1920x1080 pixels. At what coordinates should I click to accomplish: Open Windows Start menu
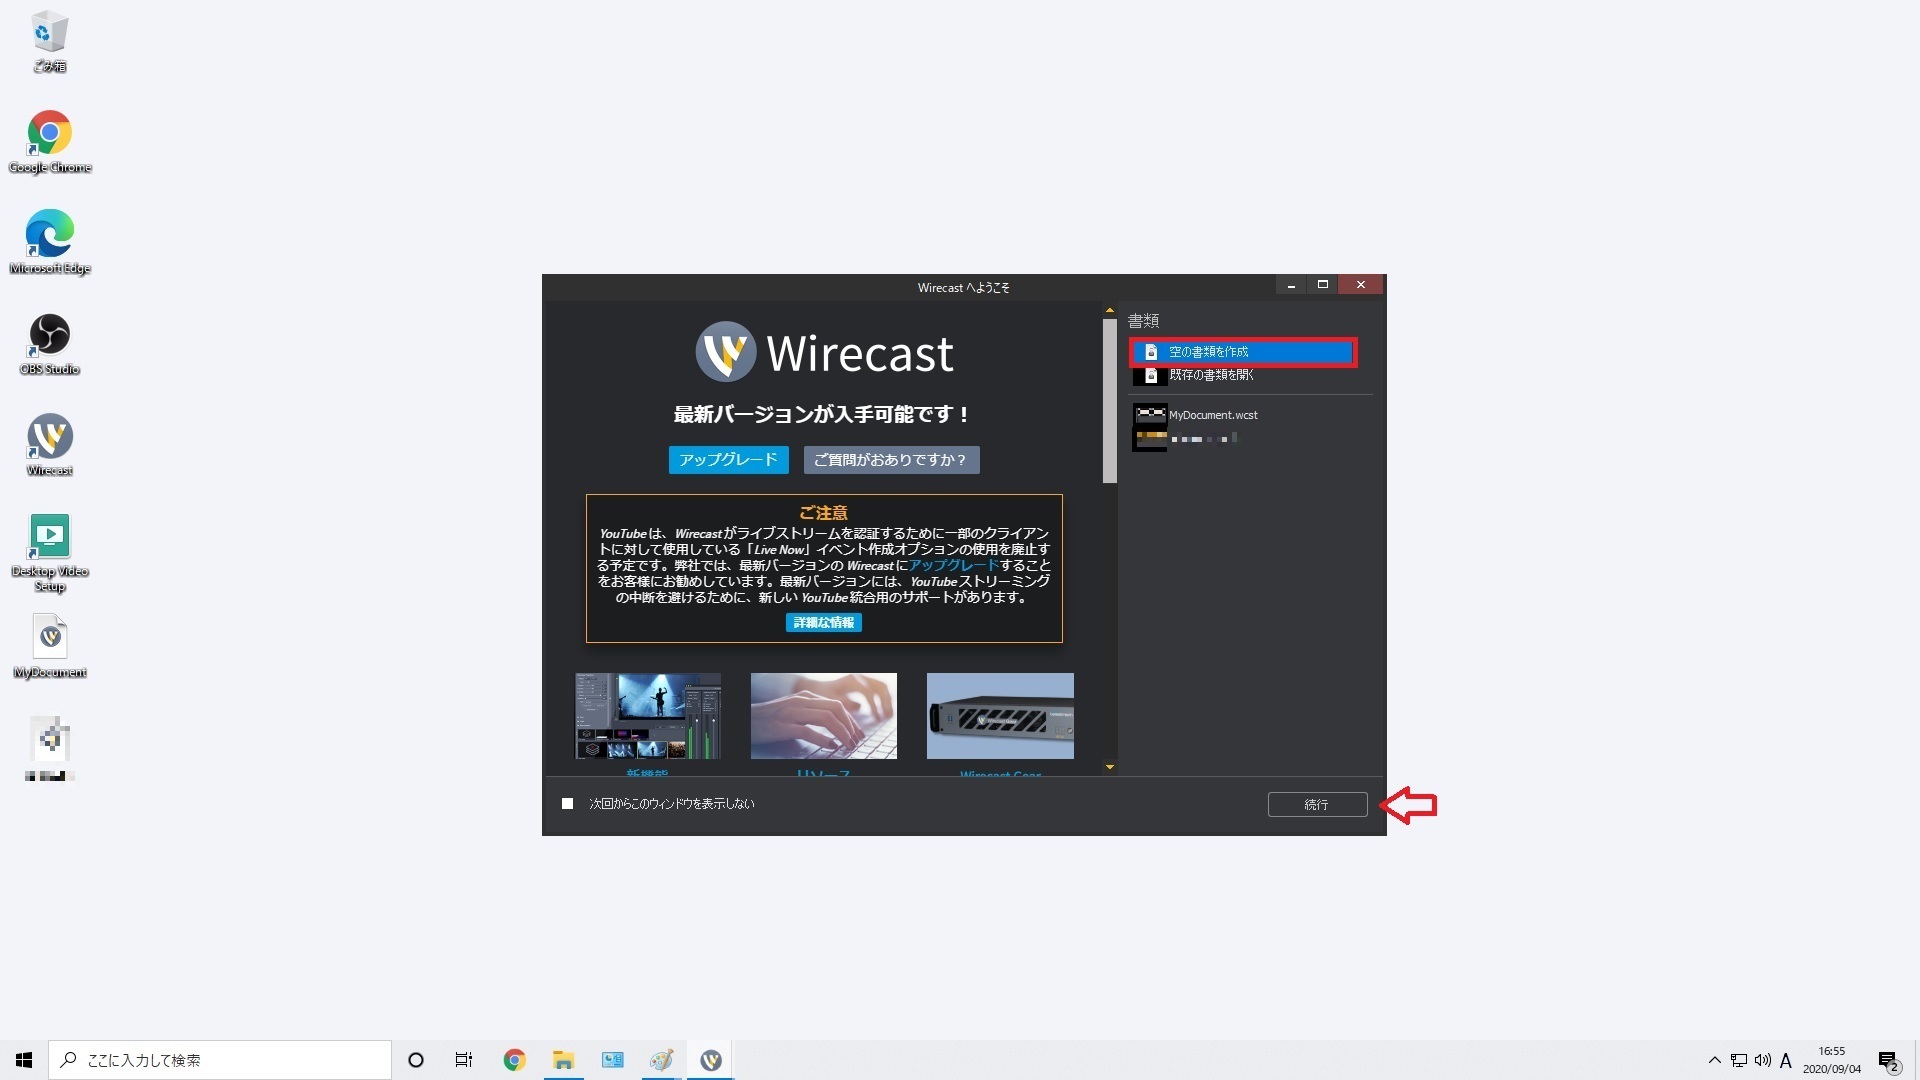coord(24,1060)
